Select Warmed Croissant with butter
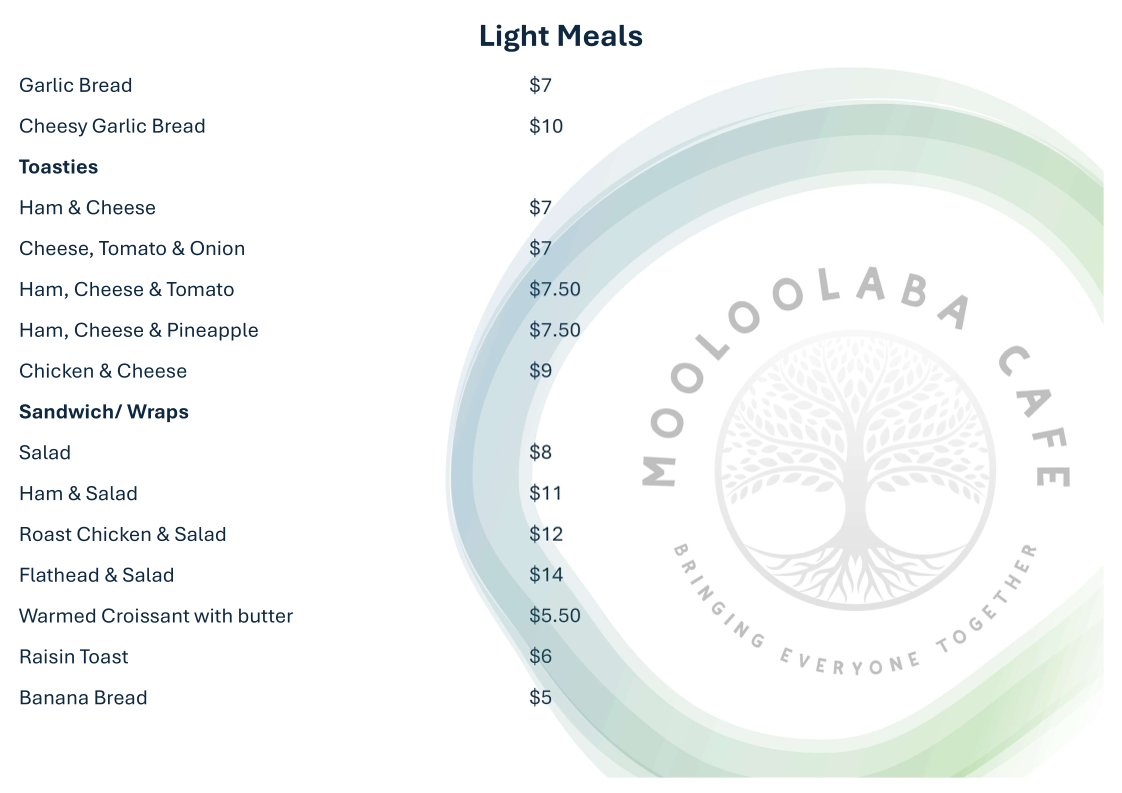1122x793 pixels. click(156, 616)
